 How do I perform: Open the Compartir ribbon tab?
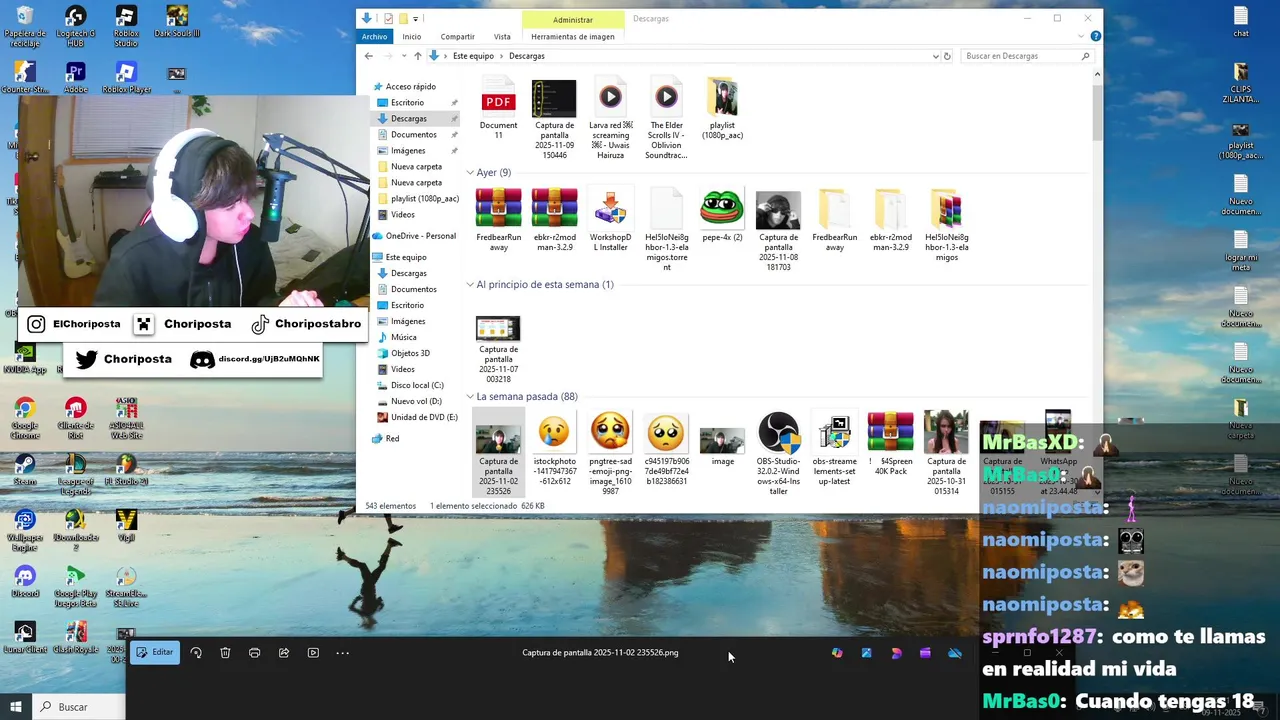(457, 36)
